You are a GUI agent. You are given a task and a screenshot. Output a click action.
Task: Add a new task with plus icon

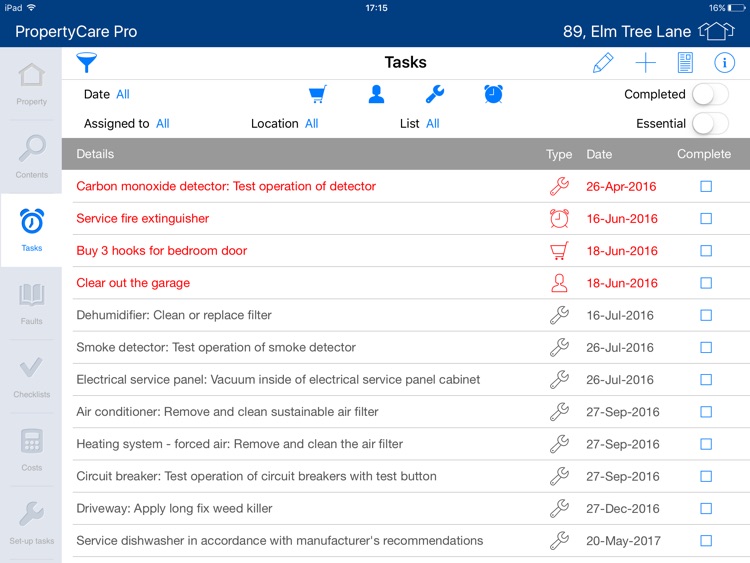pos(645,63)
